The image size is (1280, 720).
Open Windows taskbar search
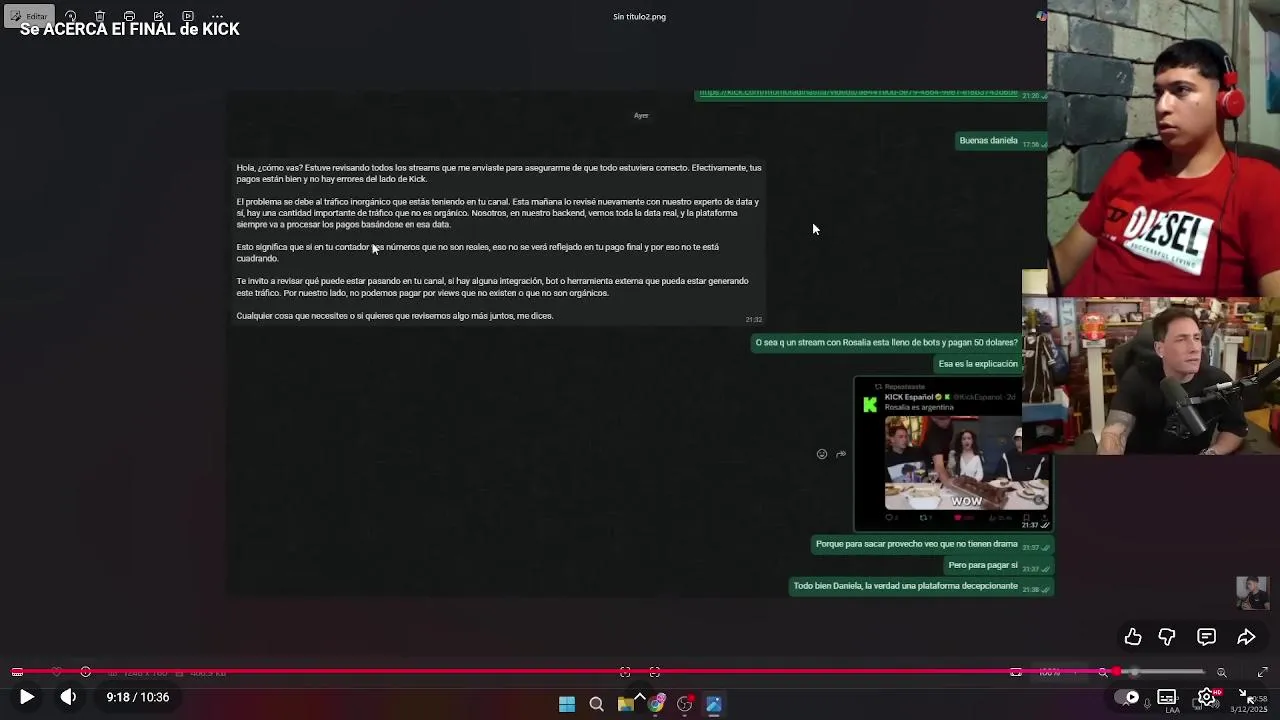[x=596, y=704]
